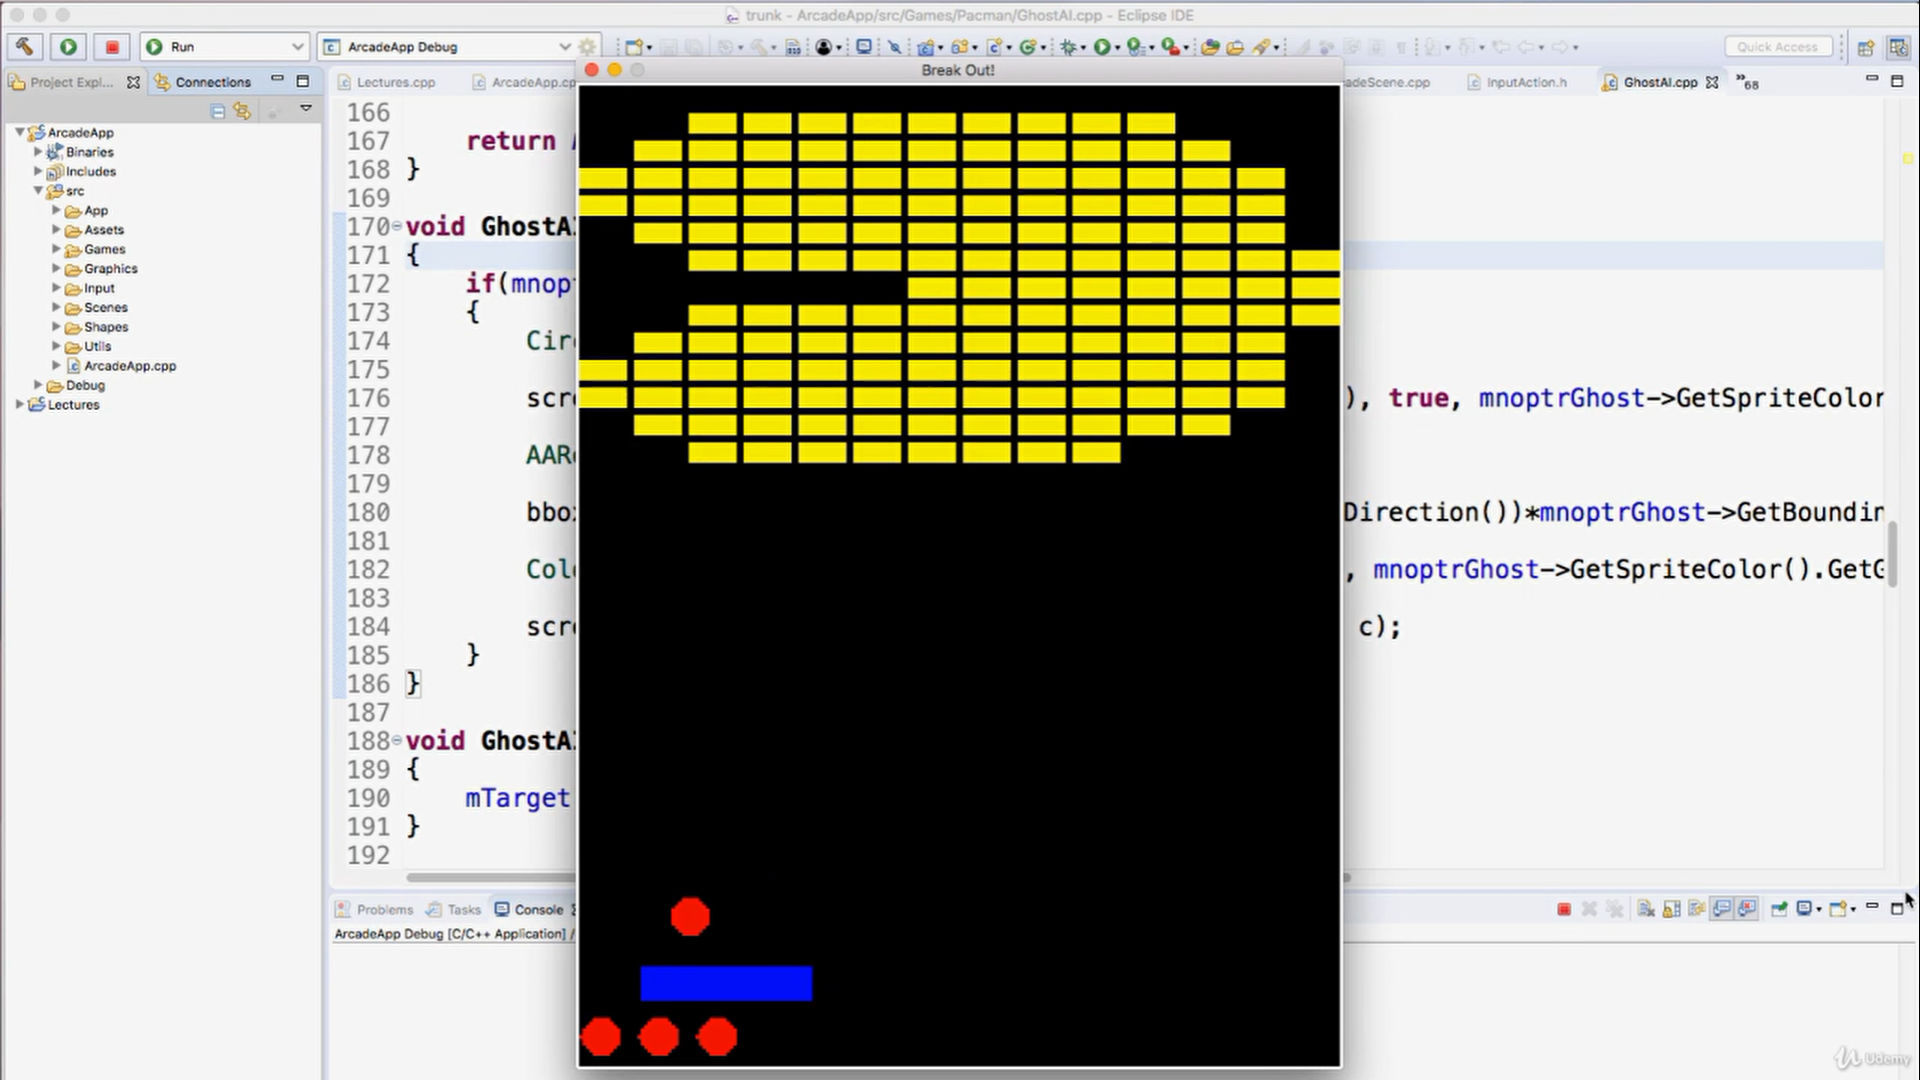Click the C/C++ perspective icon
The height and width of the screenshot is (1080, 1920).
click(1897, 47)
